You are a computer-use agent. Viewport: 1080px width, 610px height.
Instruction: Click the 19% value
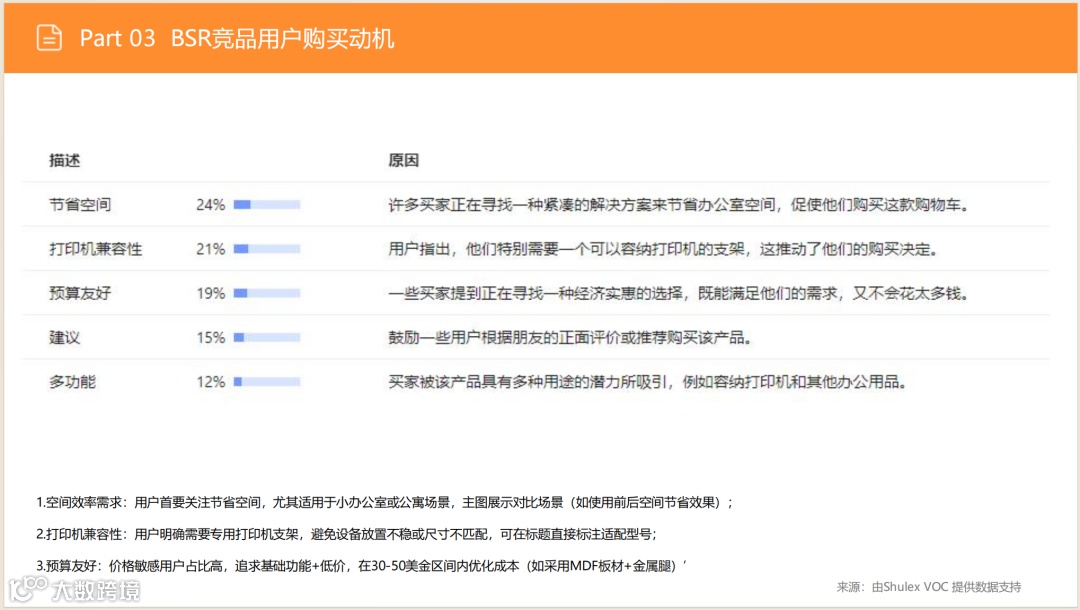[211, 293]
